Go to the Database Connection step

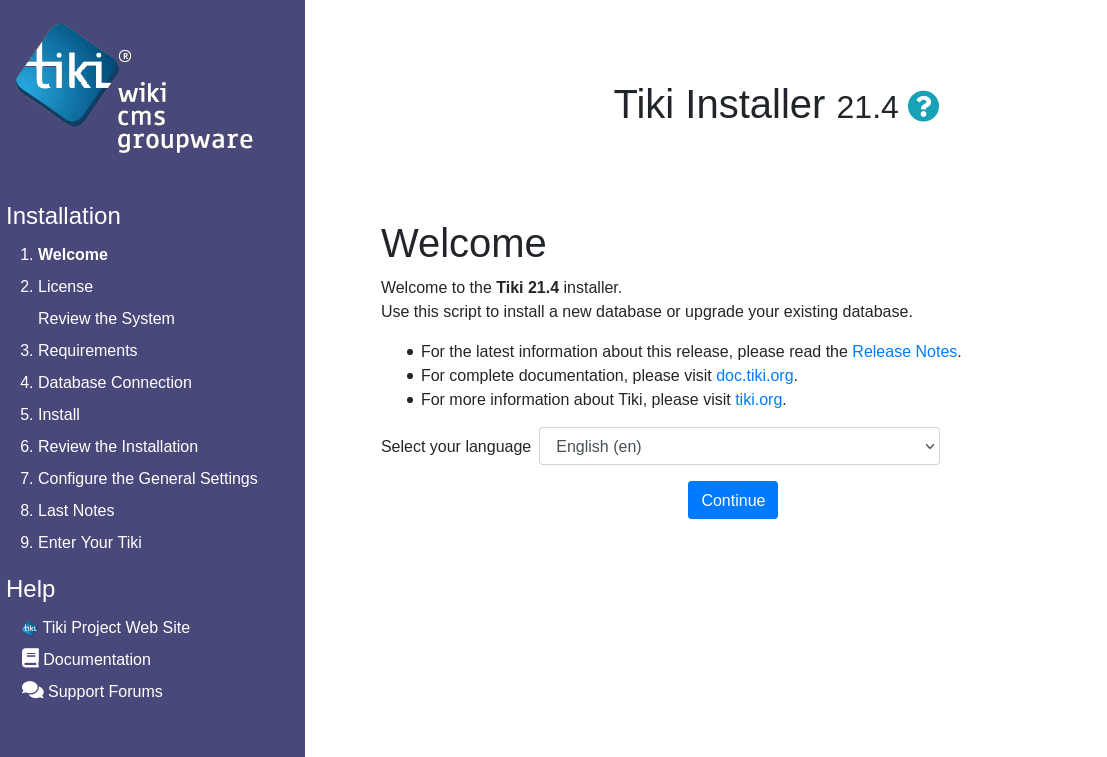pyautogui.click(x=114, y=382)
